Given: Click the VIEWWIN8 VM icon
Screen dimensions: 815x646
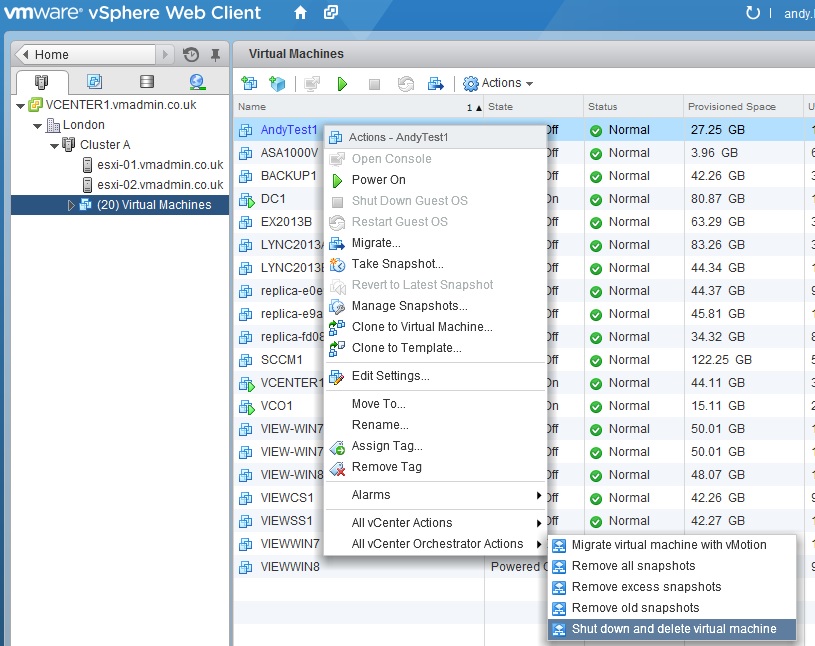Looking at the screenshot, I should point(245,567).
